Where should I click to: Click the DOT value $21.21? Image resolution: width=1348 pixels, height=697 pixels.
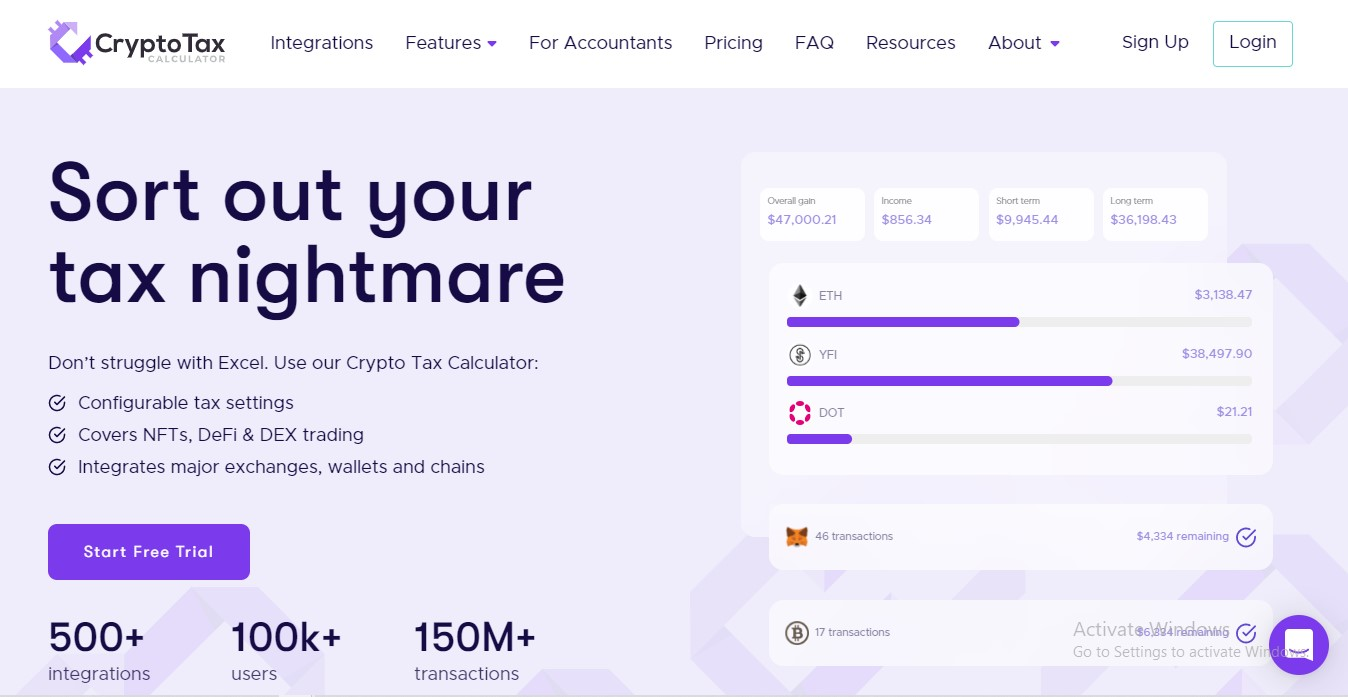(1234, 412)
